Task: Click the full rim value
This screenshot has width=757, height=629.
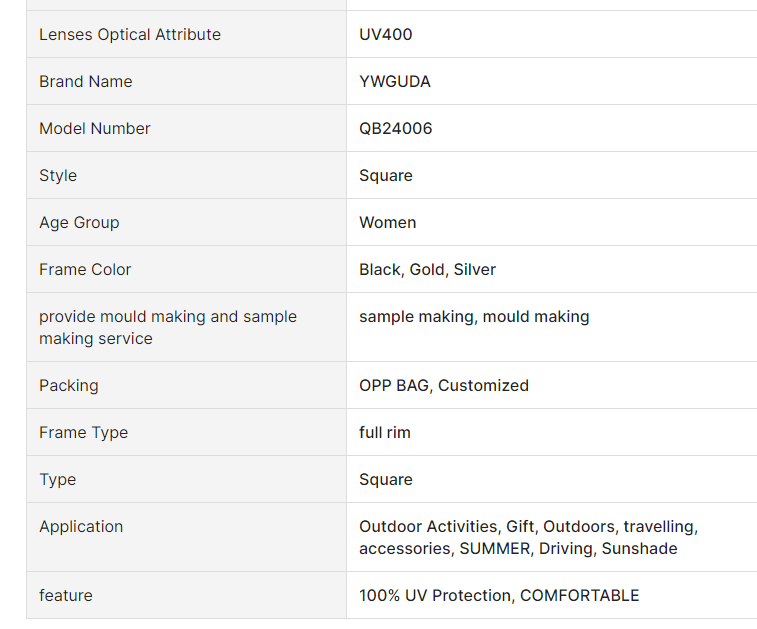Action: click(x=385, y=433)
